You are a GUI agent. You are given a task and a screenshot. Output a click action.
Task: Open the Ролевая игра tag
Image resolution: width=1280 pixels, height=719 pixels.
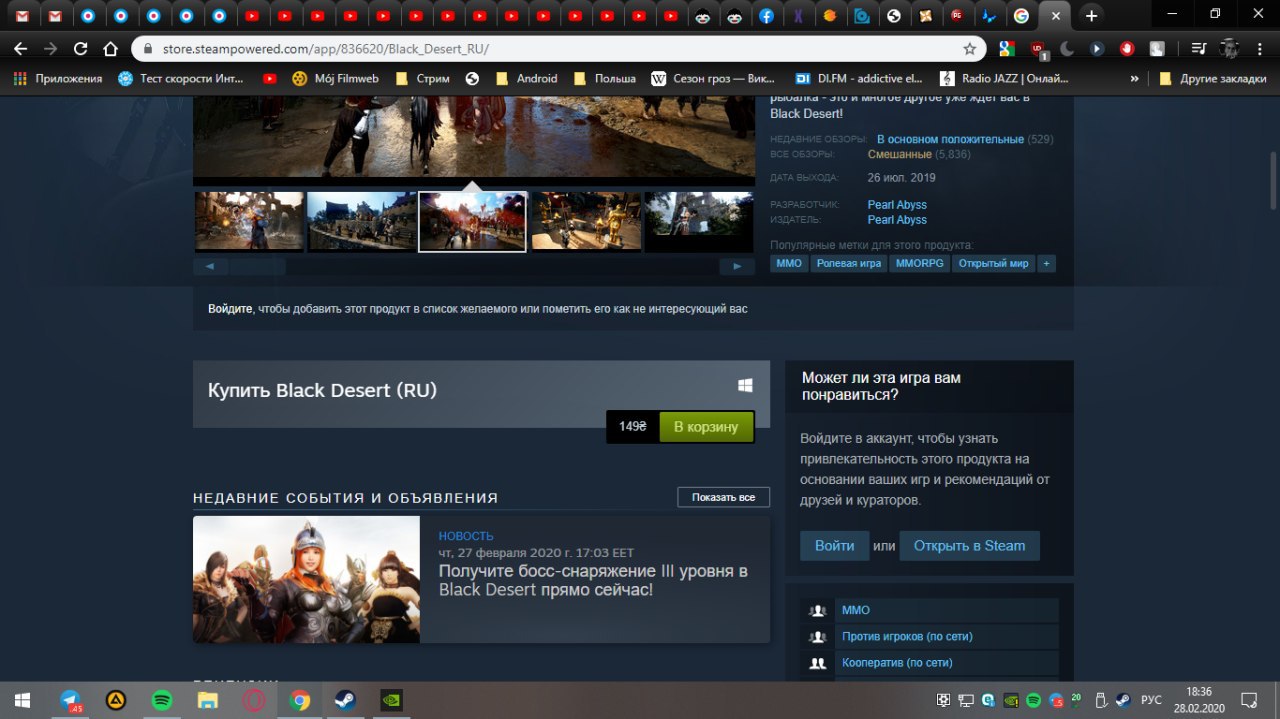coord(849,264)
